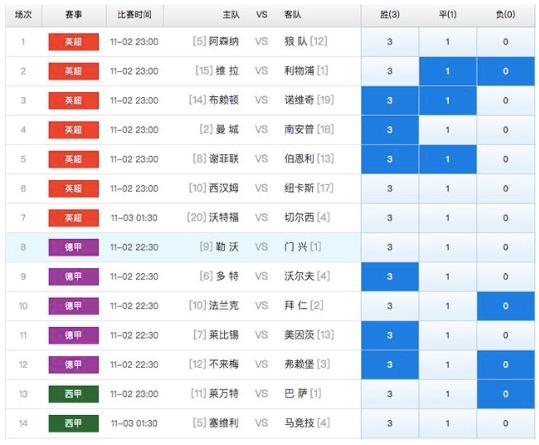Click the 比赛时间 column header
Viewport: 539px width, 445px height.
coord(134,15)
